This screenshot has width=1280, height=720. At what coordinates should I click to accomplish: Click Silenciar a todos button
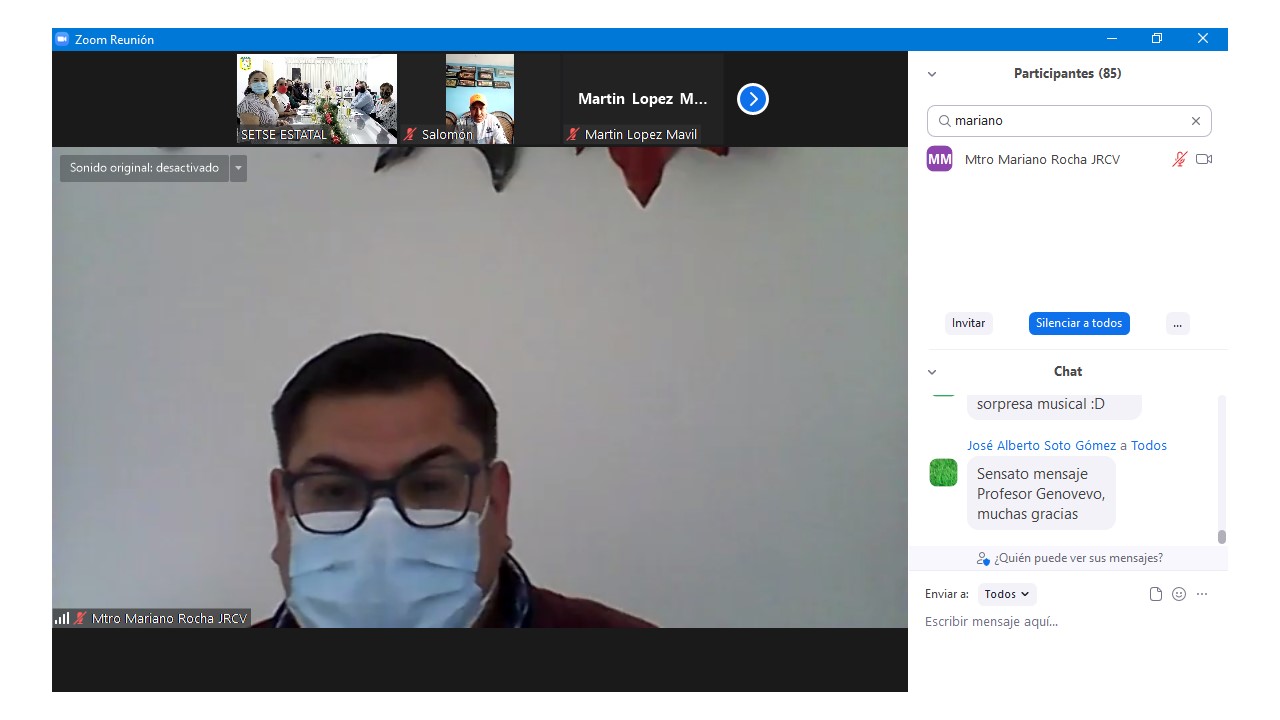point(1079,323)
